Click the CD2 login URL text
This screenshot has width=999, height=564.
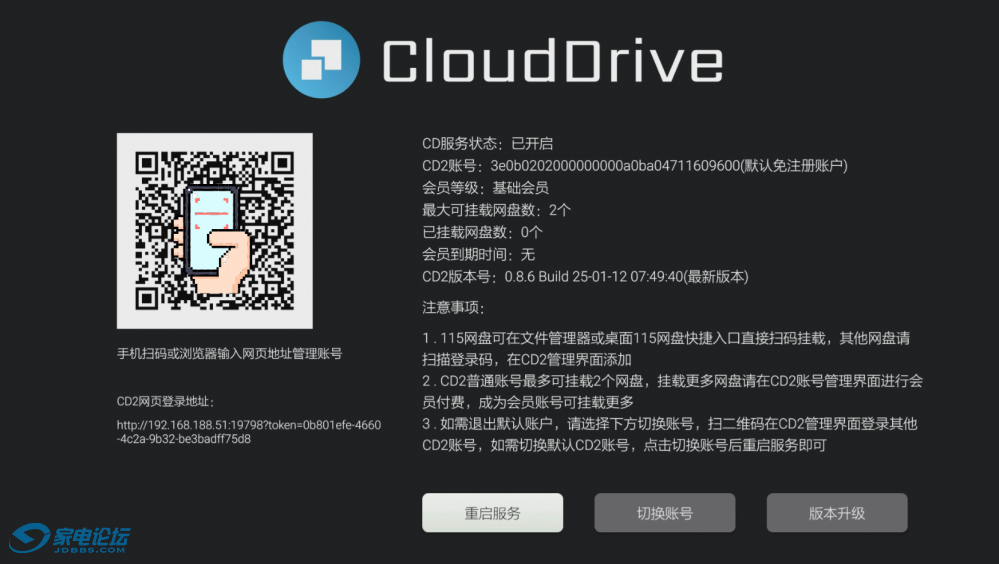[x=248, y=431]
